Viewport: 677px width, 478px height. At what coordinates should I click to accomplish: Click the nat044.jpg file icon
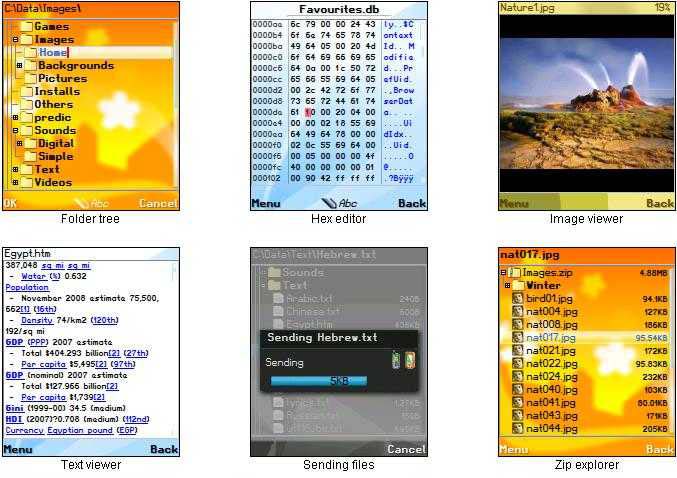[518, 428]
